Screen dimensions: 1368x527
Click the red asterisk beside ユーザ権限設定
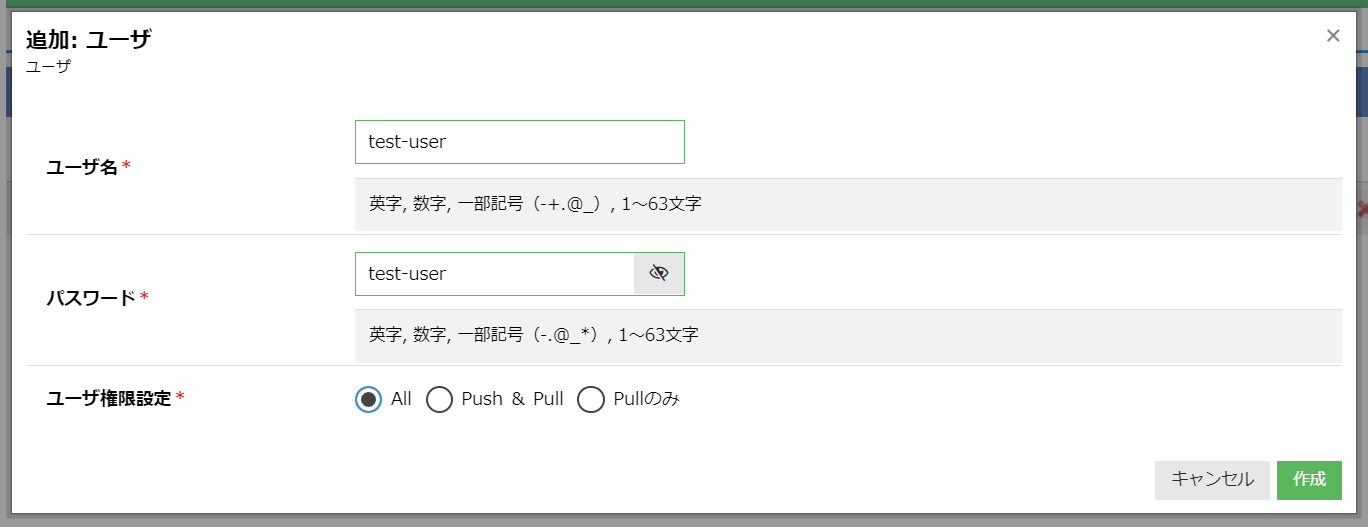[x=180, y=399]
